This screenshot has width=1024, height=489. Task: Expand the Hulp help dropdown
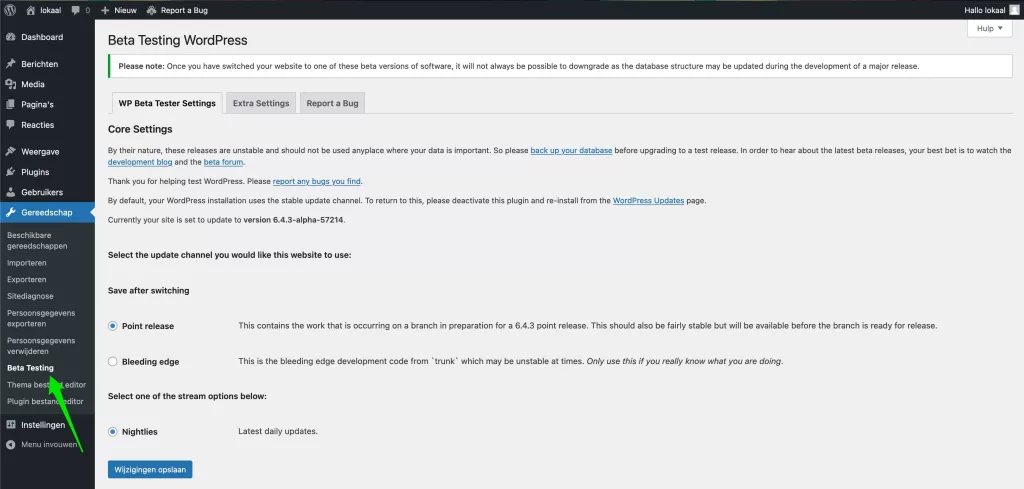(x=989, y=29)
